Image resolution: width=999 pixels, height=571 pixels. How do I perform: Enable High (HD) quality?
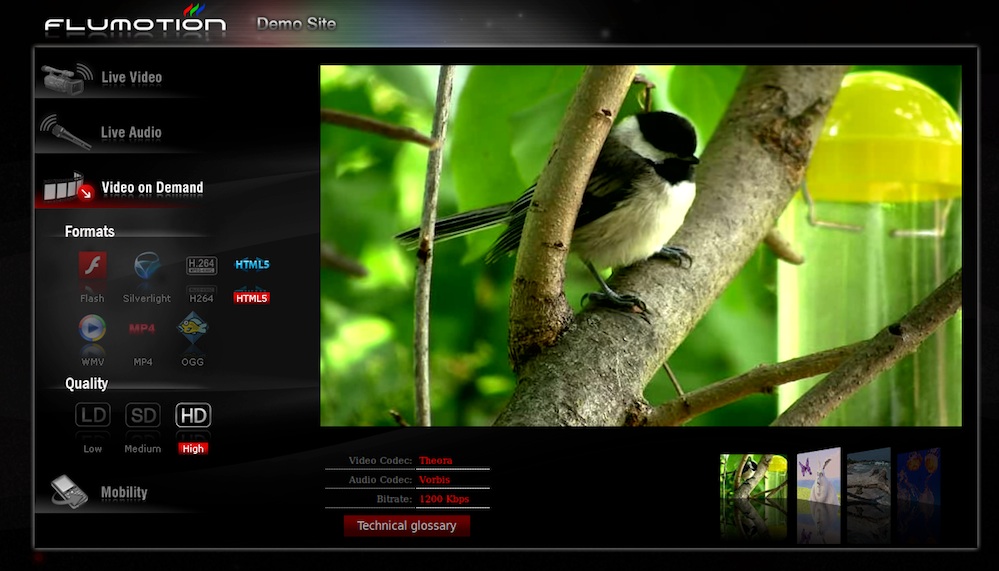tap(193, 415)
